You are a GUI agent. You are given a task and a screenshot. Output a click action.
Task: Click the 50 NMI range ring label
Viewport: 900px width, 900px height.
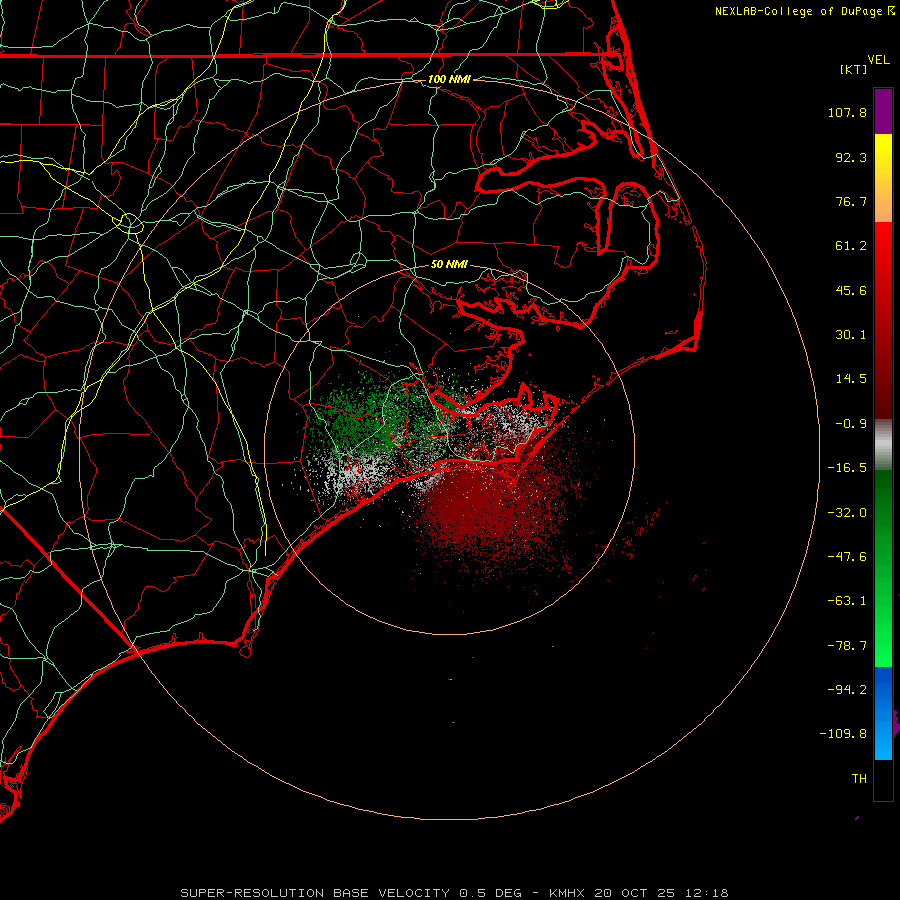point(449,265)
